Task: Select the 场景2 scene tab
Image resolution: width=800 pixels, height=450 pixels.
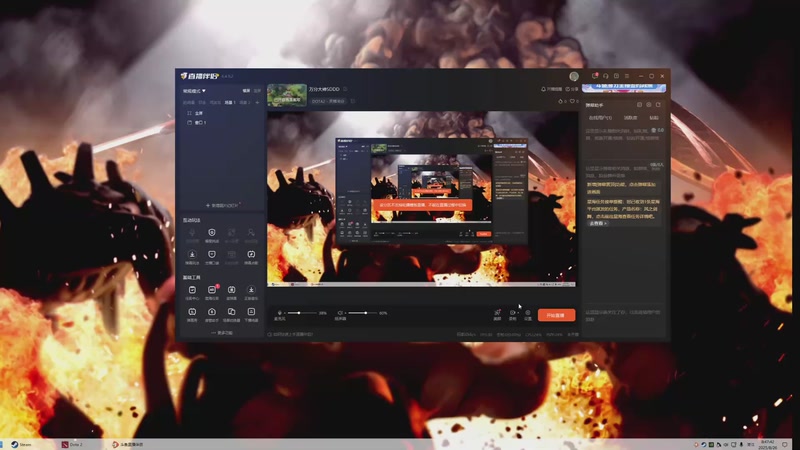Action: pyautogui.click(x=245, y=103)
